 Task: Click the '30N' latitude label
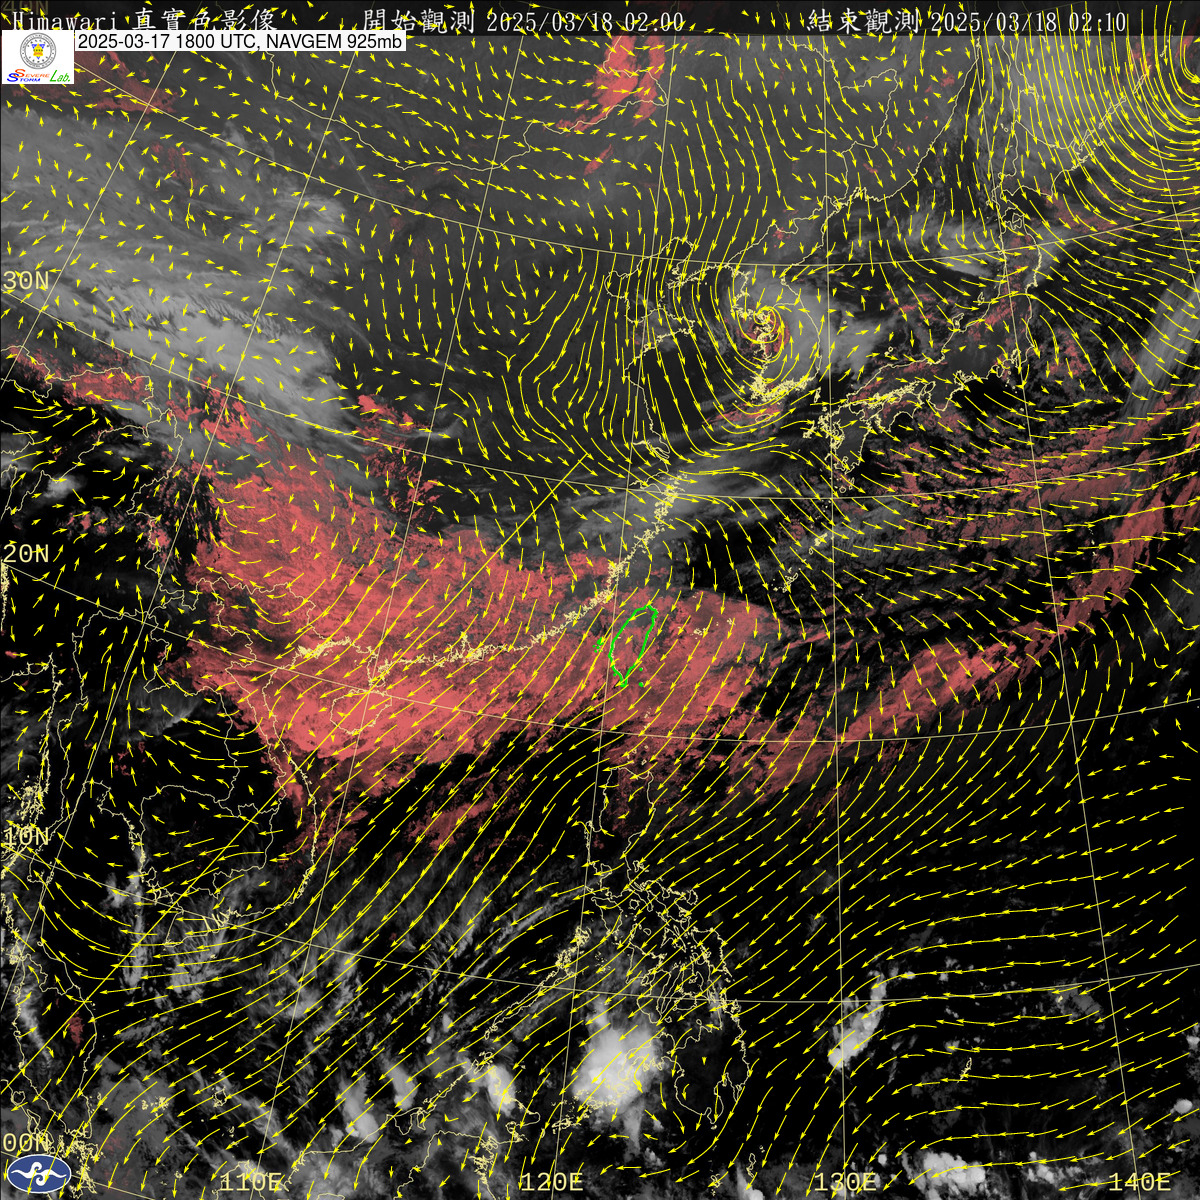(x=25, y=281)
